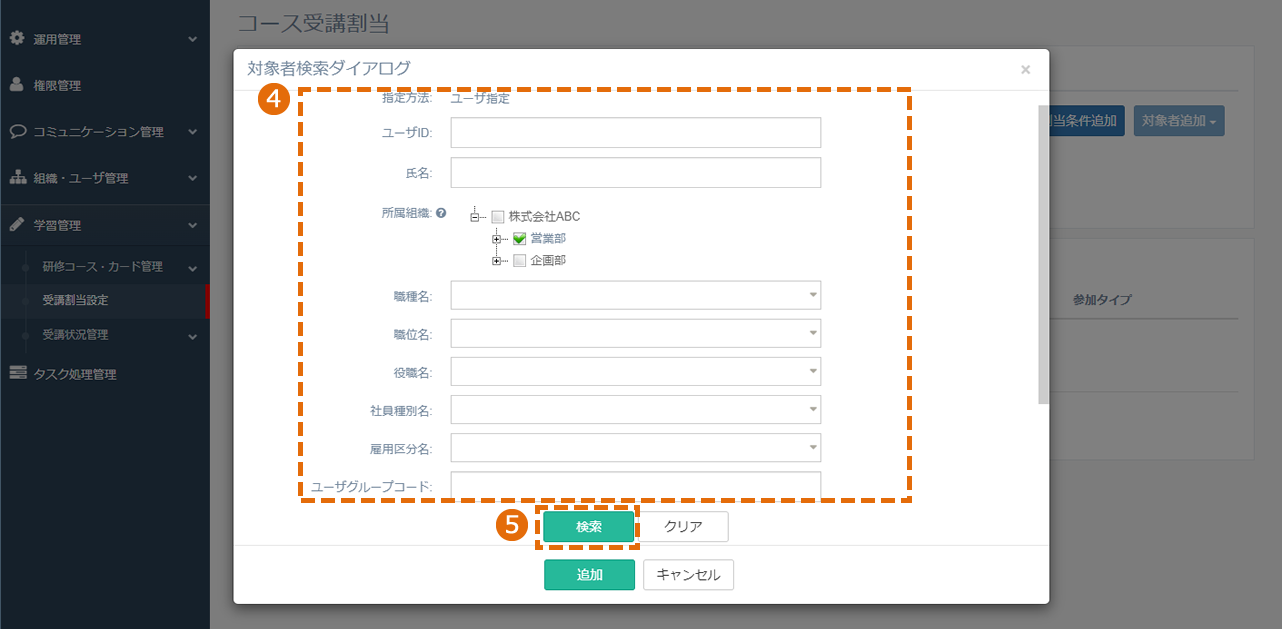Close the 対象者検索ダイアログ with the X
The image size is (1282, 629).
(x=1025, y=69)
